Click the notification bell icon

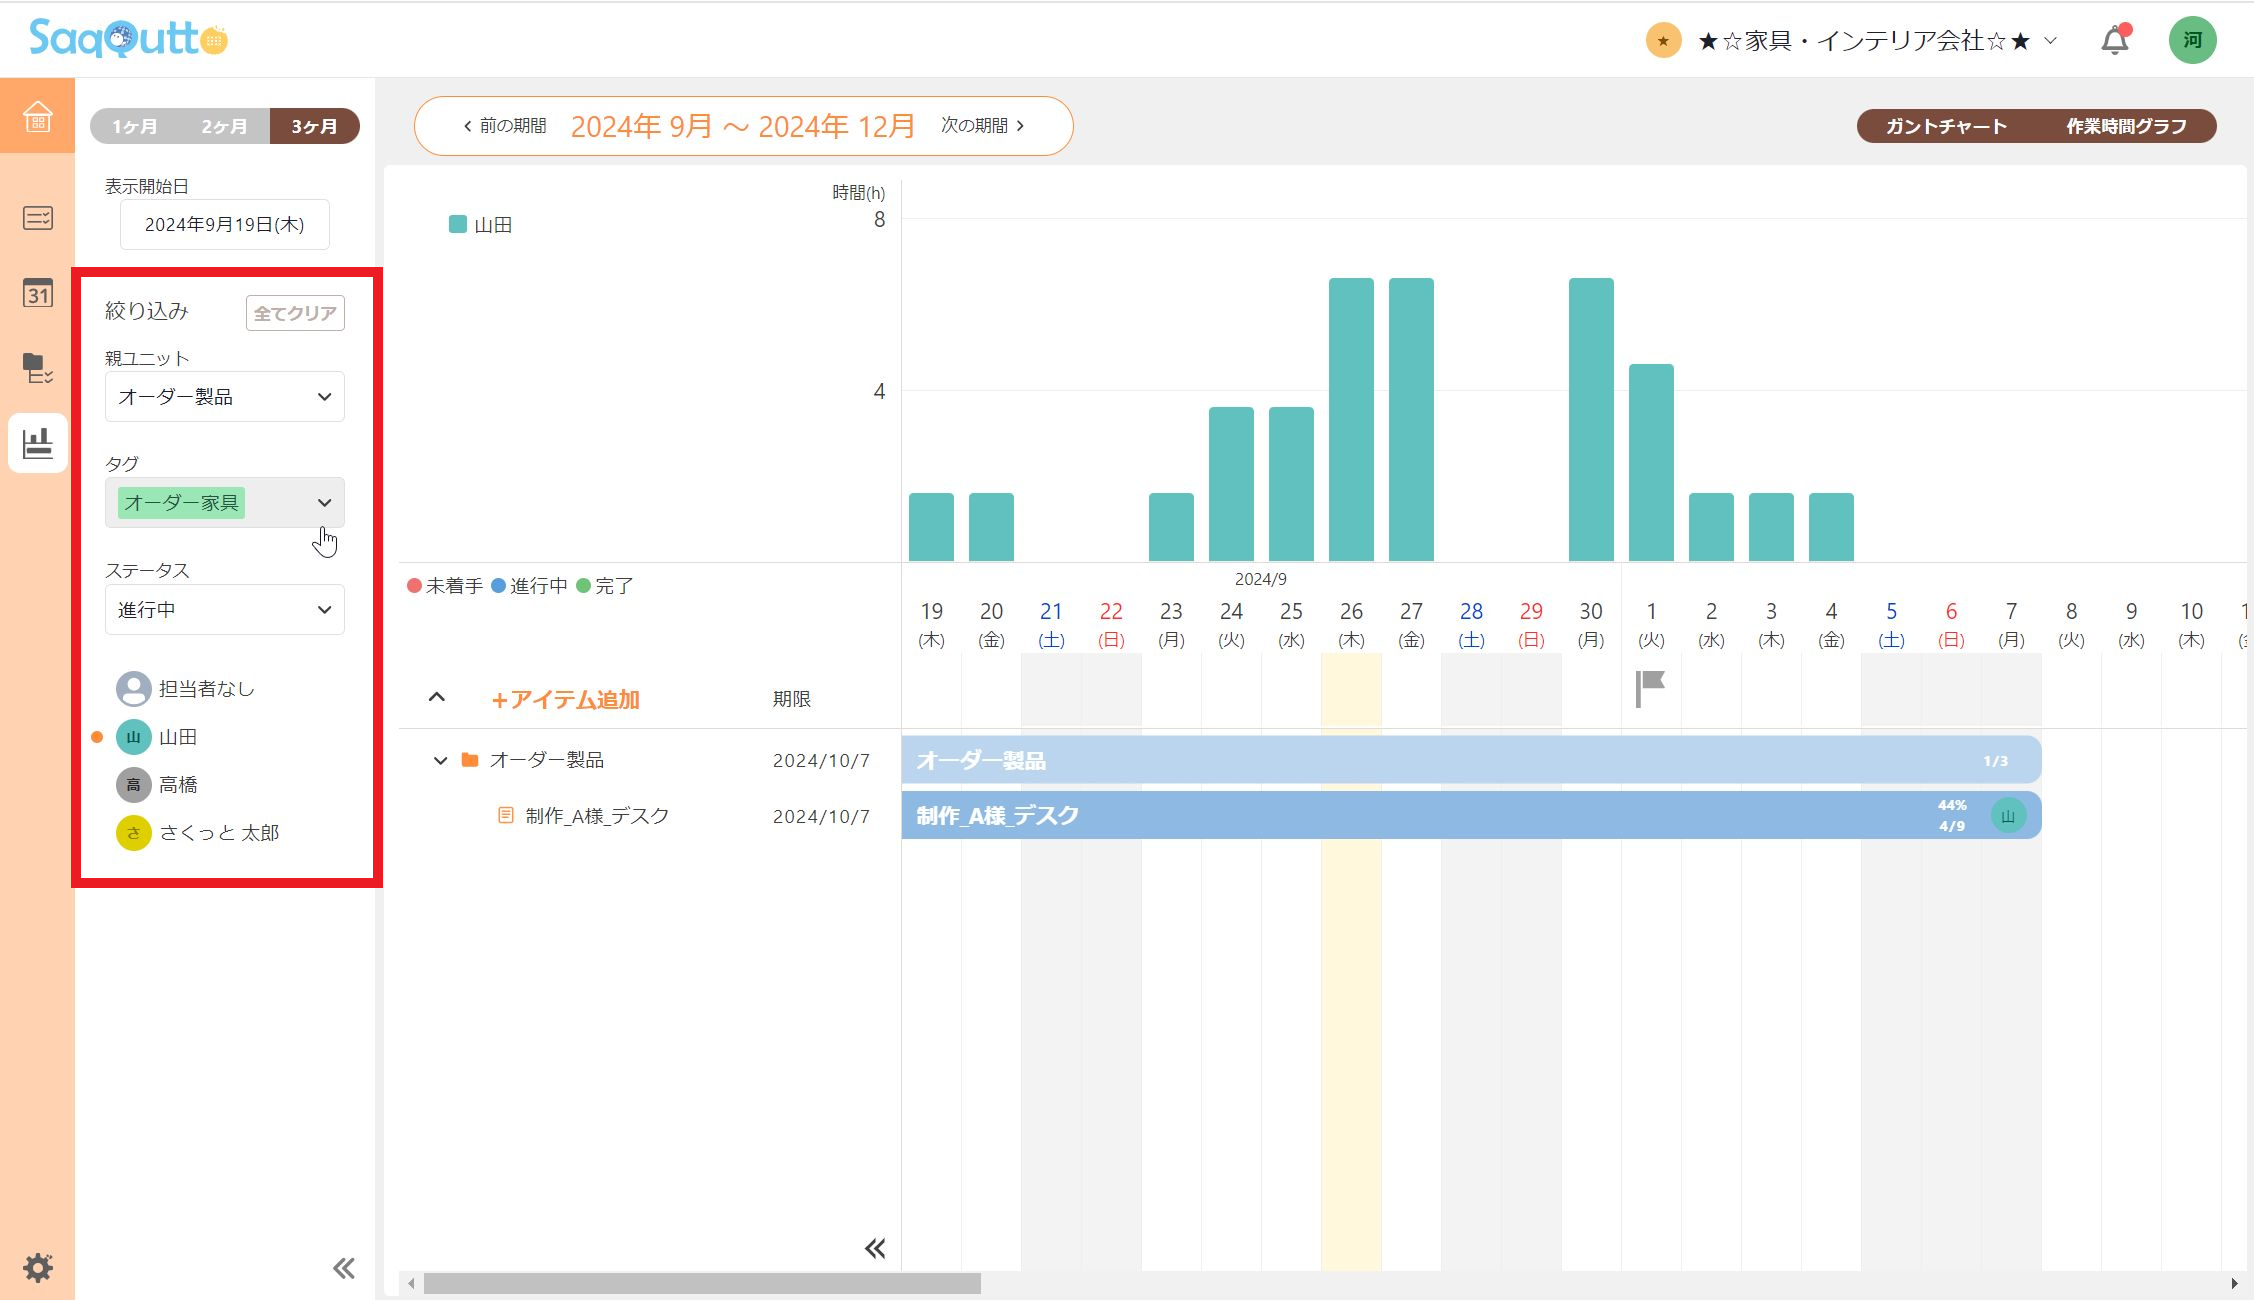[2114, 41]
